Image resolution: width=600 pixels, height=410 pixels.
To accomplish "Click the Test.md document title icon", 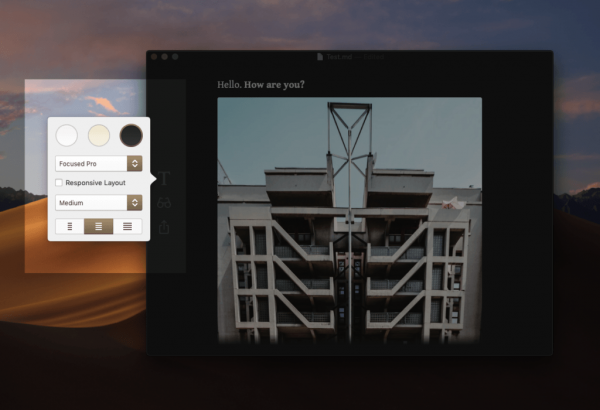I will coord(320,57).
